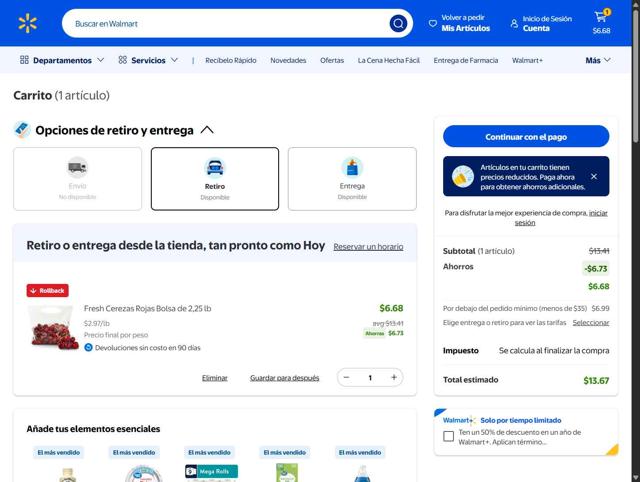640x482 pixels.
Task: Check the Walmart+ discount offer checkbox
Action: coord(448,436)
